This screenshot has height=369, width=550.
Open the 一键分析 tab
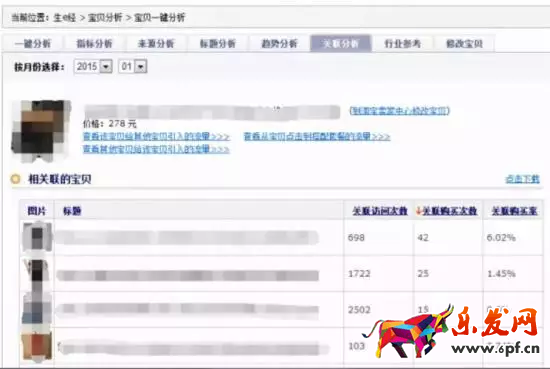(33, 43)
